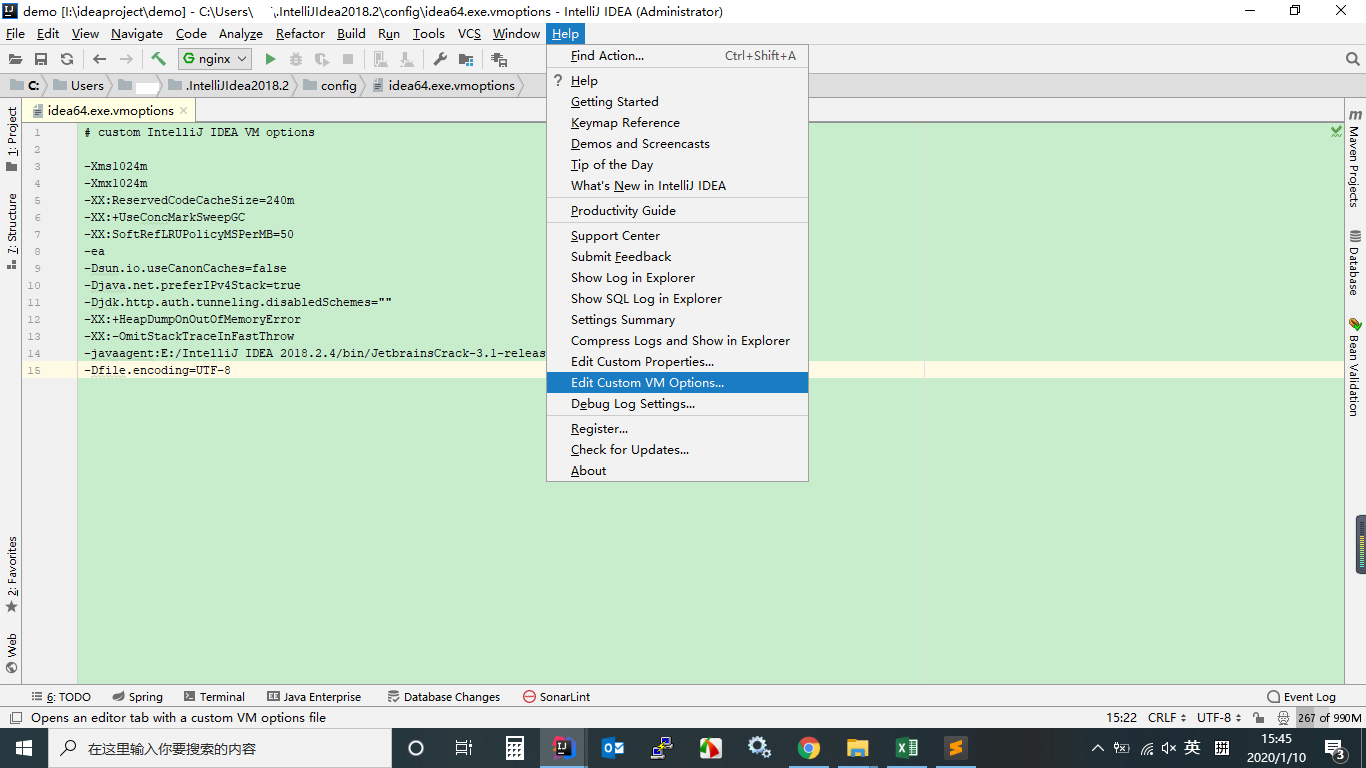1366x768 pixels.
Task: Switch input language 英 indicator in tray
Action: coord(1192,748)
